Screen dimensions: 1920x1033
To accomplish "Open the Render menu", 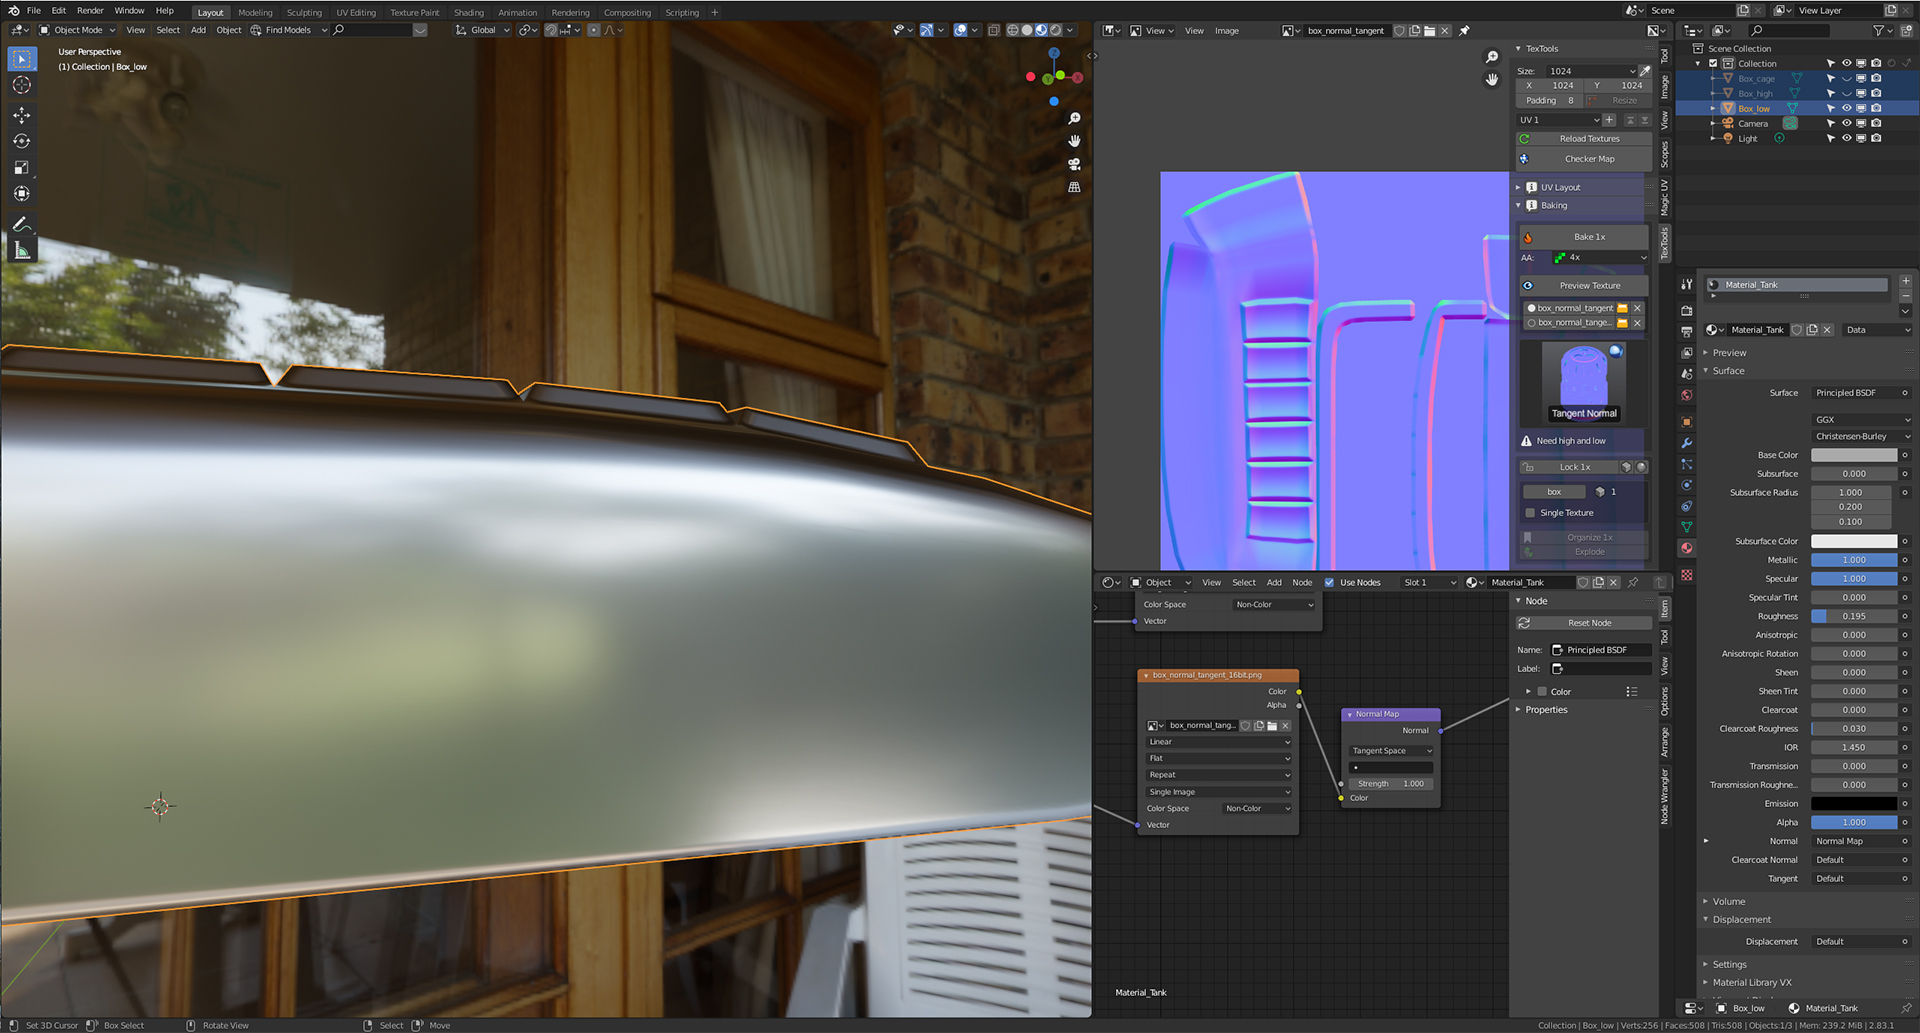I will point(90,11).
